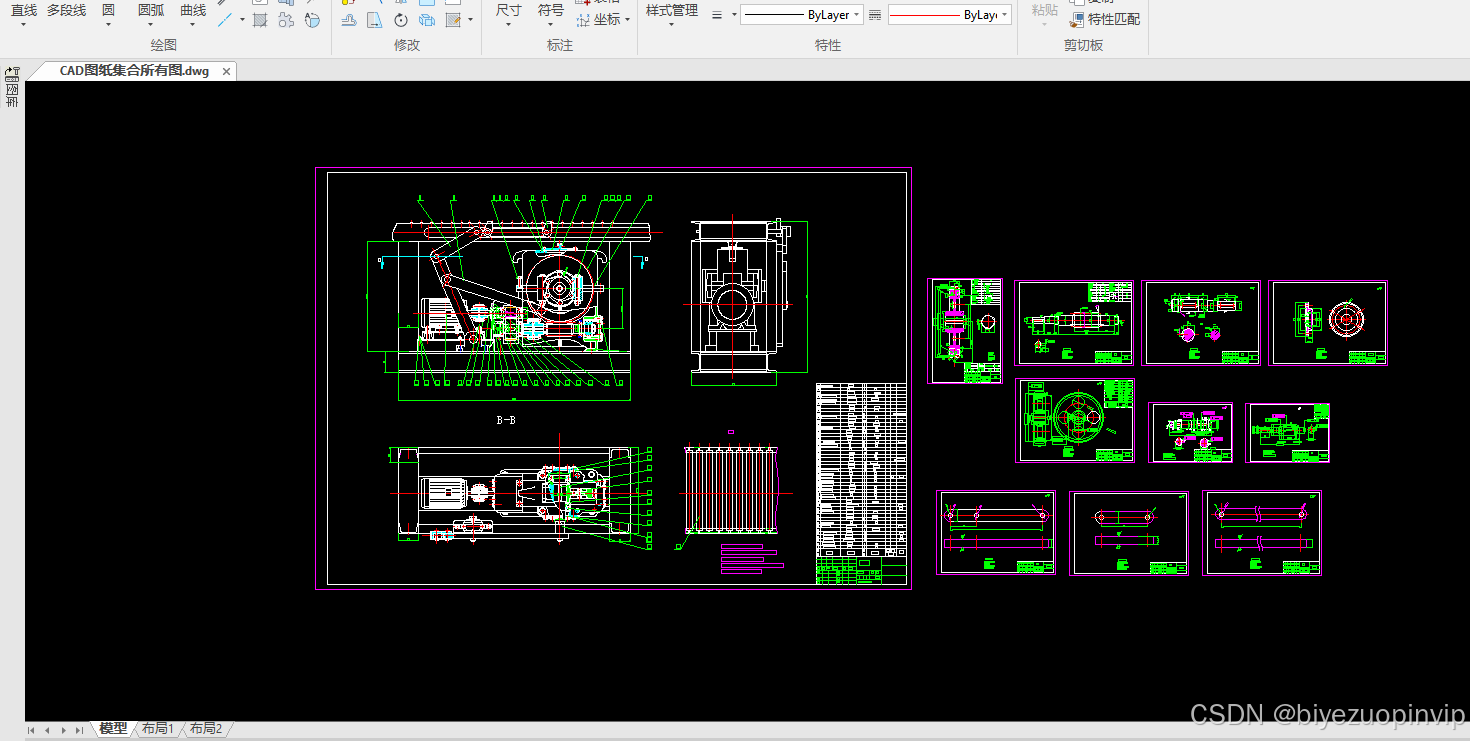Click the revision cloud icon in 绘图
The width and height of the screenshot is (1470, 741).
286,20
